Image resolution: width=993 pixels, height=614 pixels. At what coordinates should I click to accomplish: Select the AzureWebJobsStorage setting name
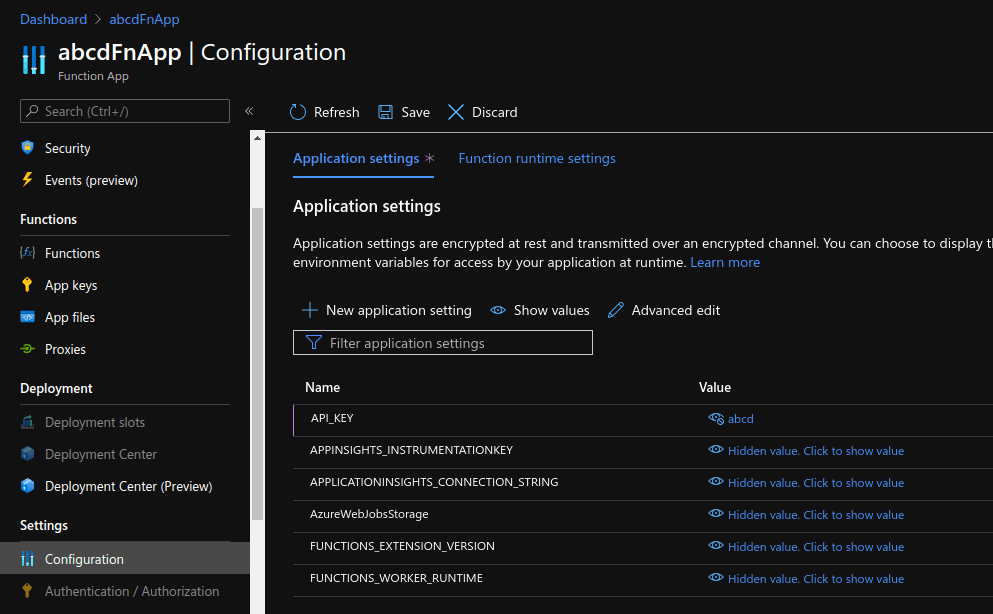click(x=369, y=514)
